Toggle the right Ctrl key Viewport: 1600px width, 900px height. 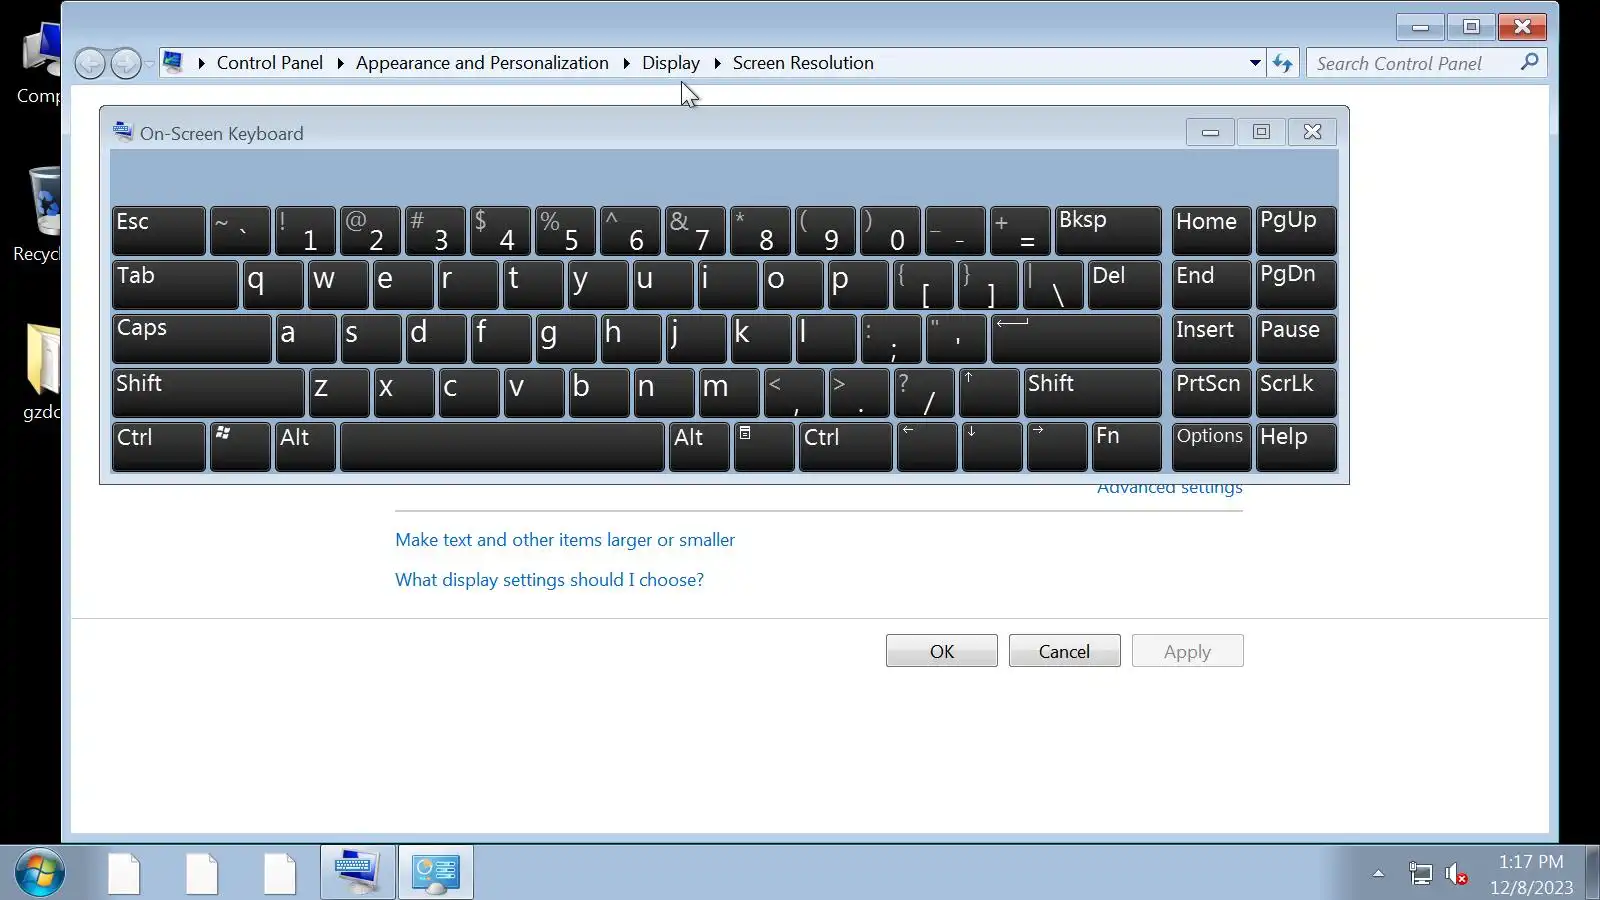[846, 446]
